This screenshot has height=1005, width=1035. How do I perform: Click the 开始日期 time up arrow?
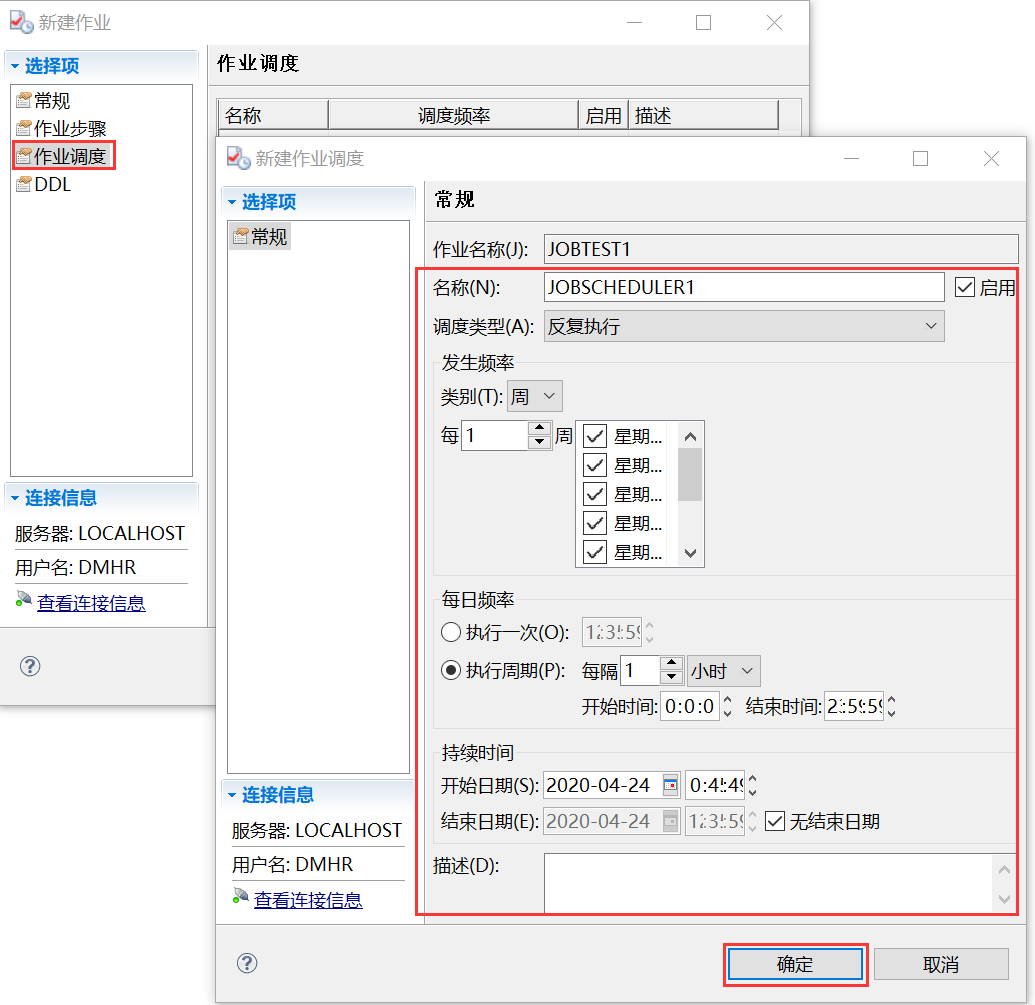point(752,779)
